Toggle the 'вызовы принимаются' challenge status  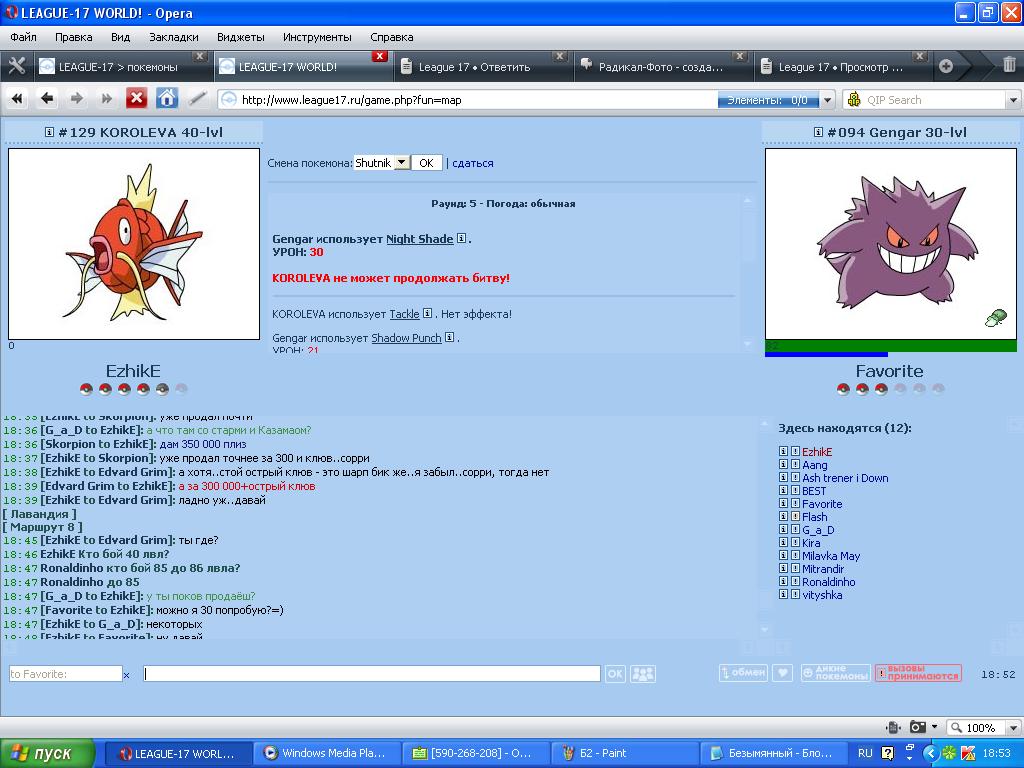tap(918, 673)
